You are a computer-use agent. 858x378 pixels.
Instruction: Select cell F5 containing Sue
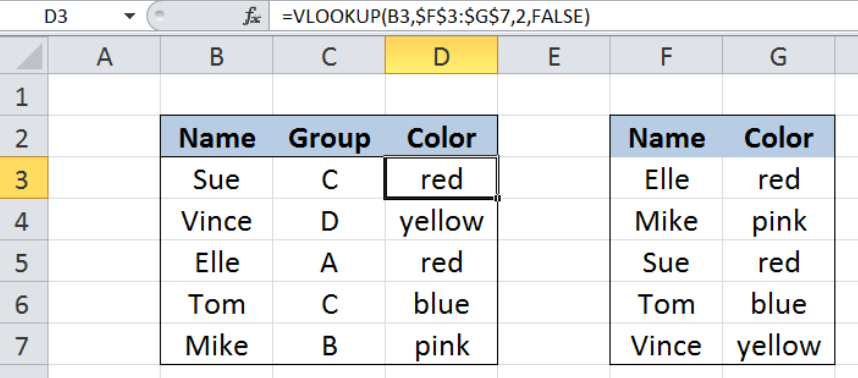pyautogui.click(x=666, y=261)
